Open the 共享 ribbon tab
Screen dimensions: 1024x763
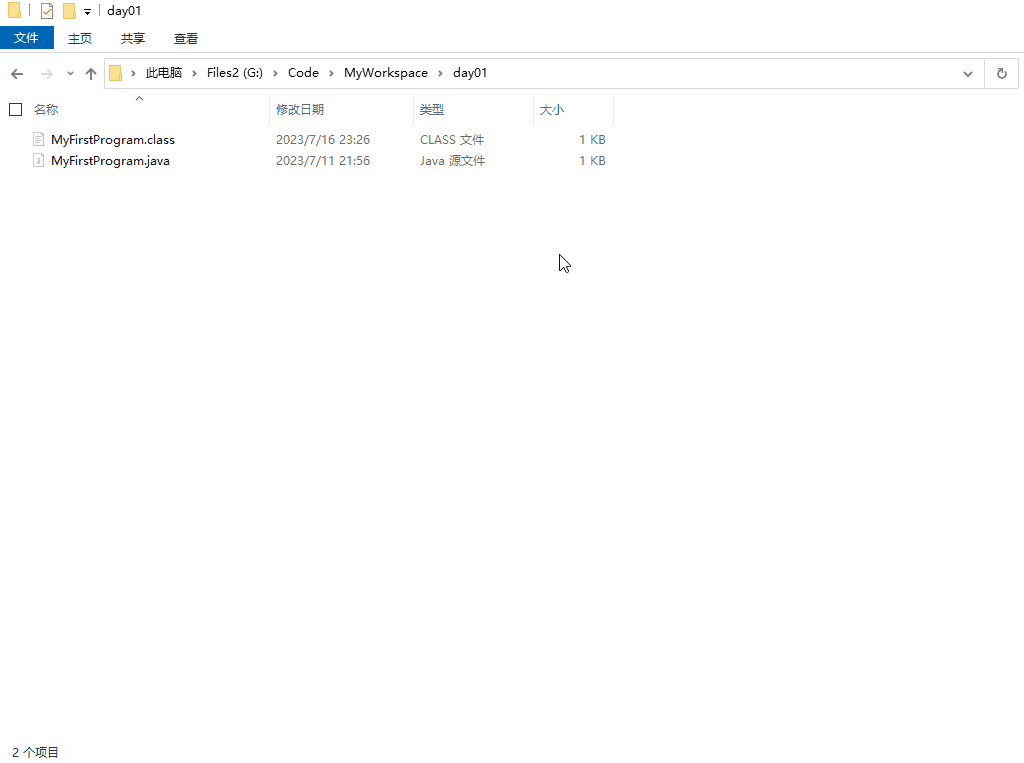point(133,38)
